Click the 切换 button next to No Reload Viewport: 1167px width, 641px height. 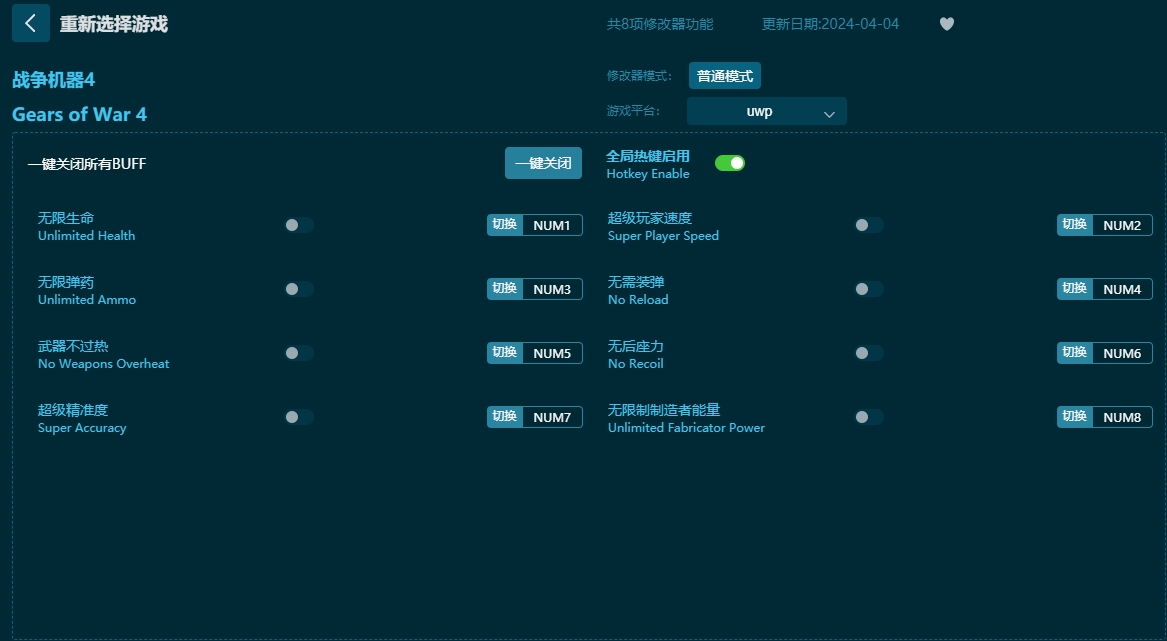1074,289
